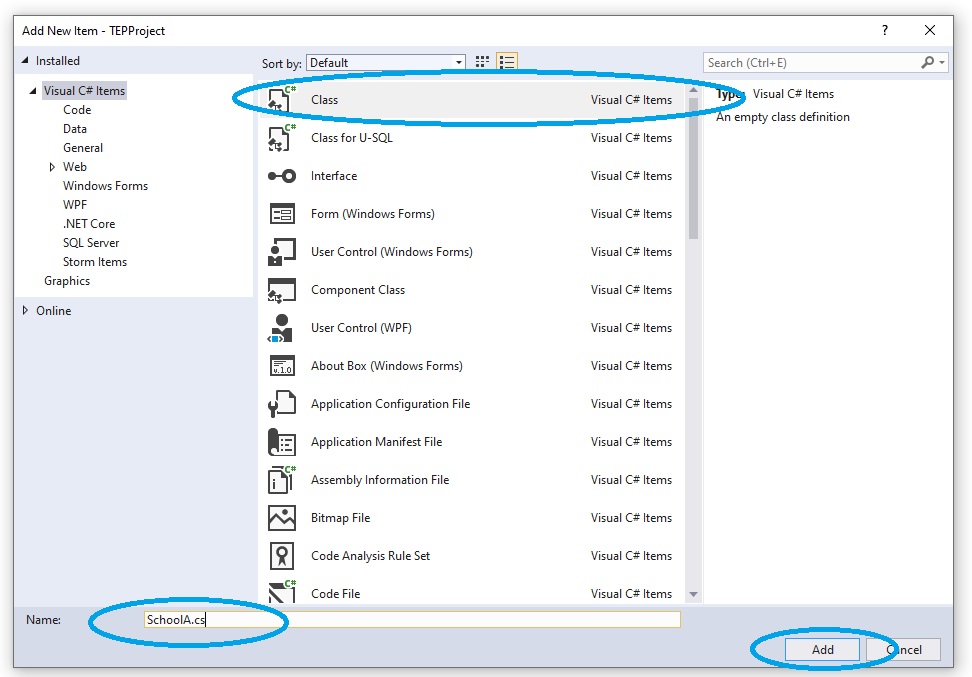Choose the Class for U-SQL icon
Image resolution: width=972 pixels, height=677 pixels.
click(x=281, y=137)
